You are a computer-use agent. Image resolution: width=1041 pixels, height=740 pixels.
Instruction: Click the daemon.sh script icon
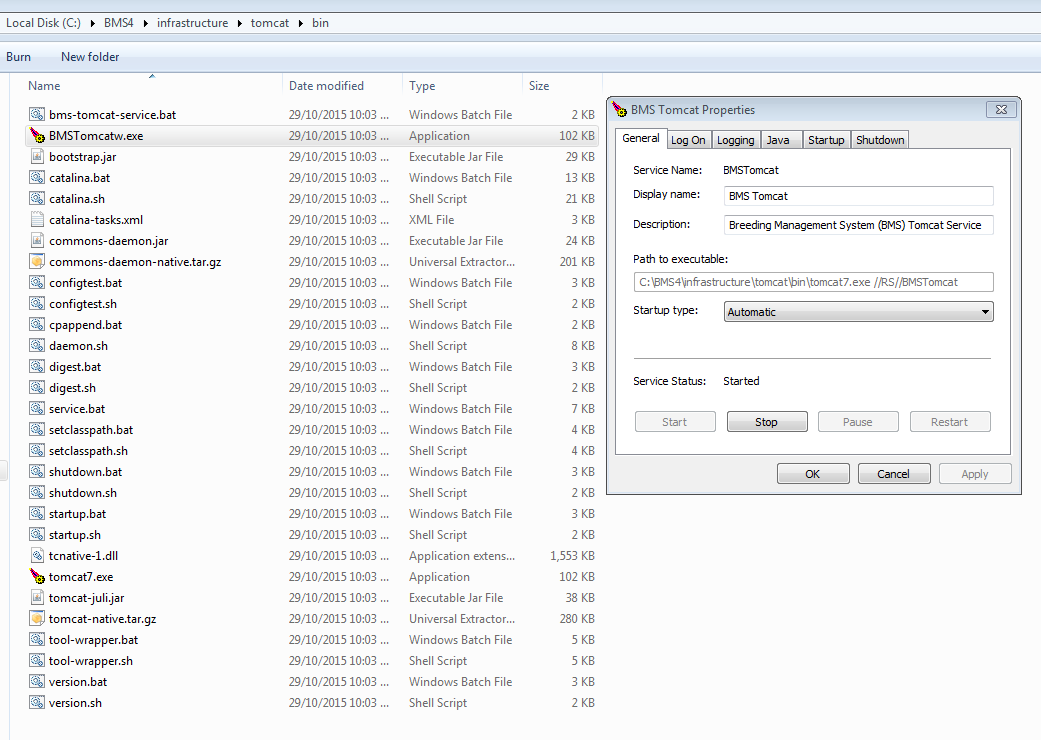pyautogui.click(x=37, y=346)
